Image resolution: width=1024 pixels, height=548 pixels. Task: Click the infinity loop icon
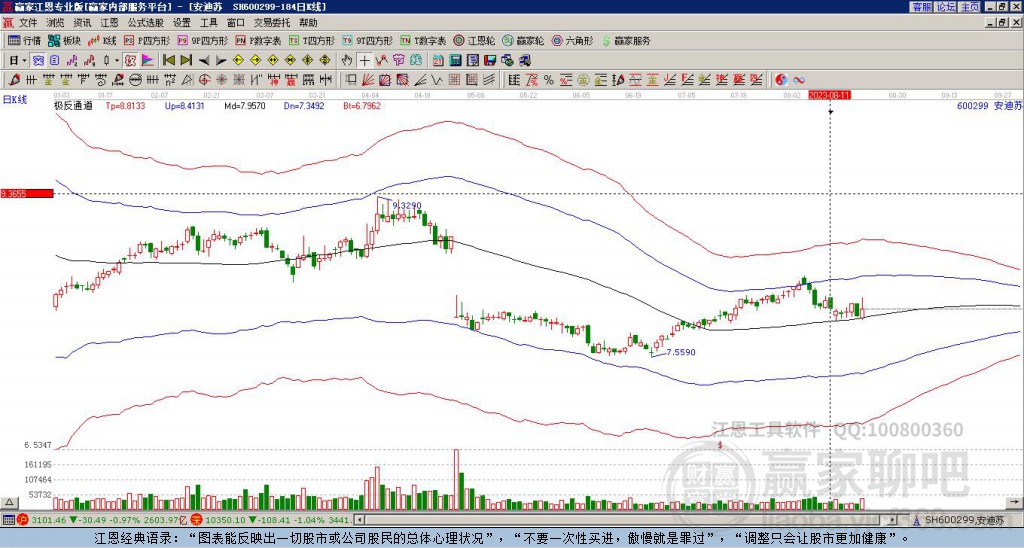coord(799,80)
